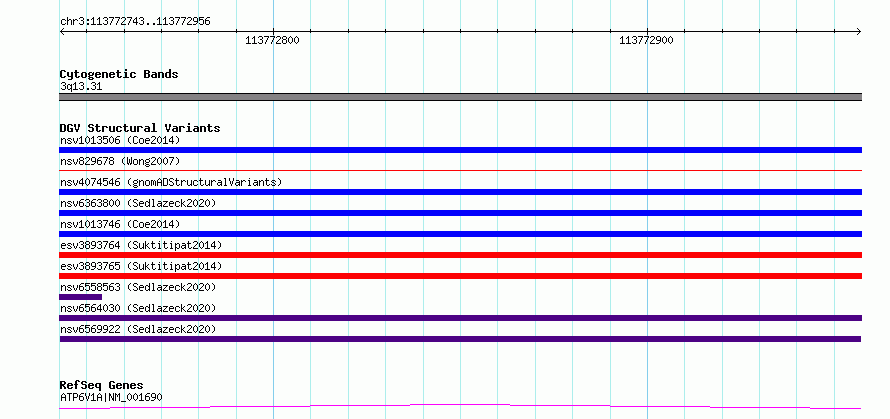890x419 pixels.
Task: Select variant label nsv829678 (Wong2007)
Action: click(x=119, y=161)
